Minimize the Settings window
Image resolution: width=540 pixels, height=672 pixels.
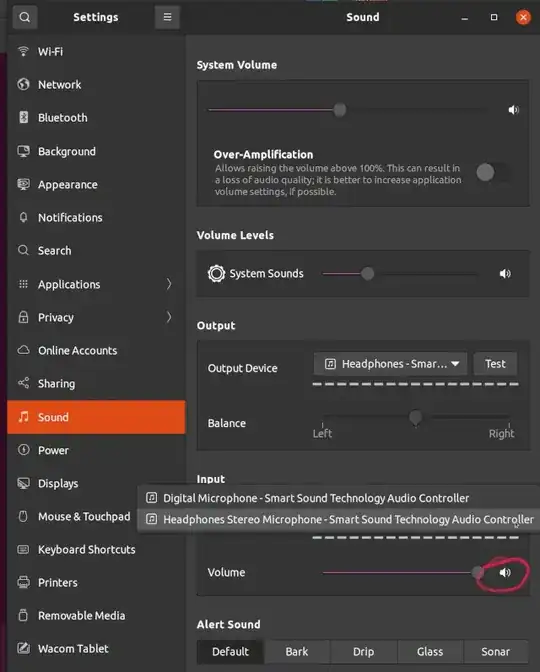pyautogui.click(x=465, y=18)
